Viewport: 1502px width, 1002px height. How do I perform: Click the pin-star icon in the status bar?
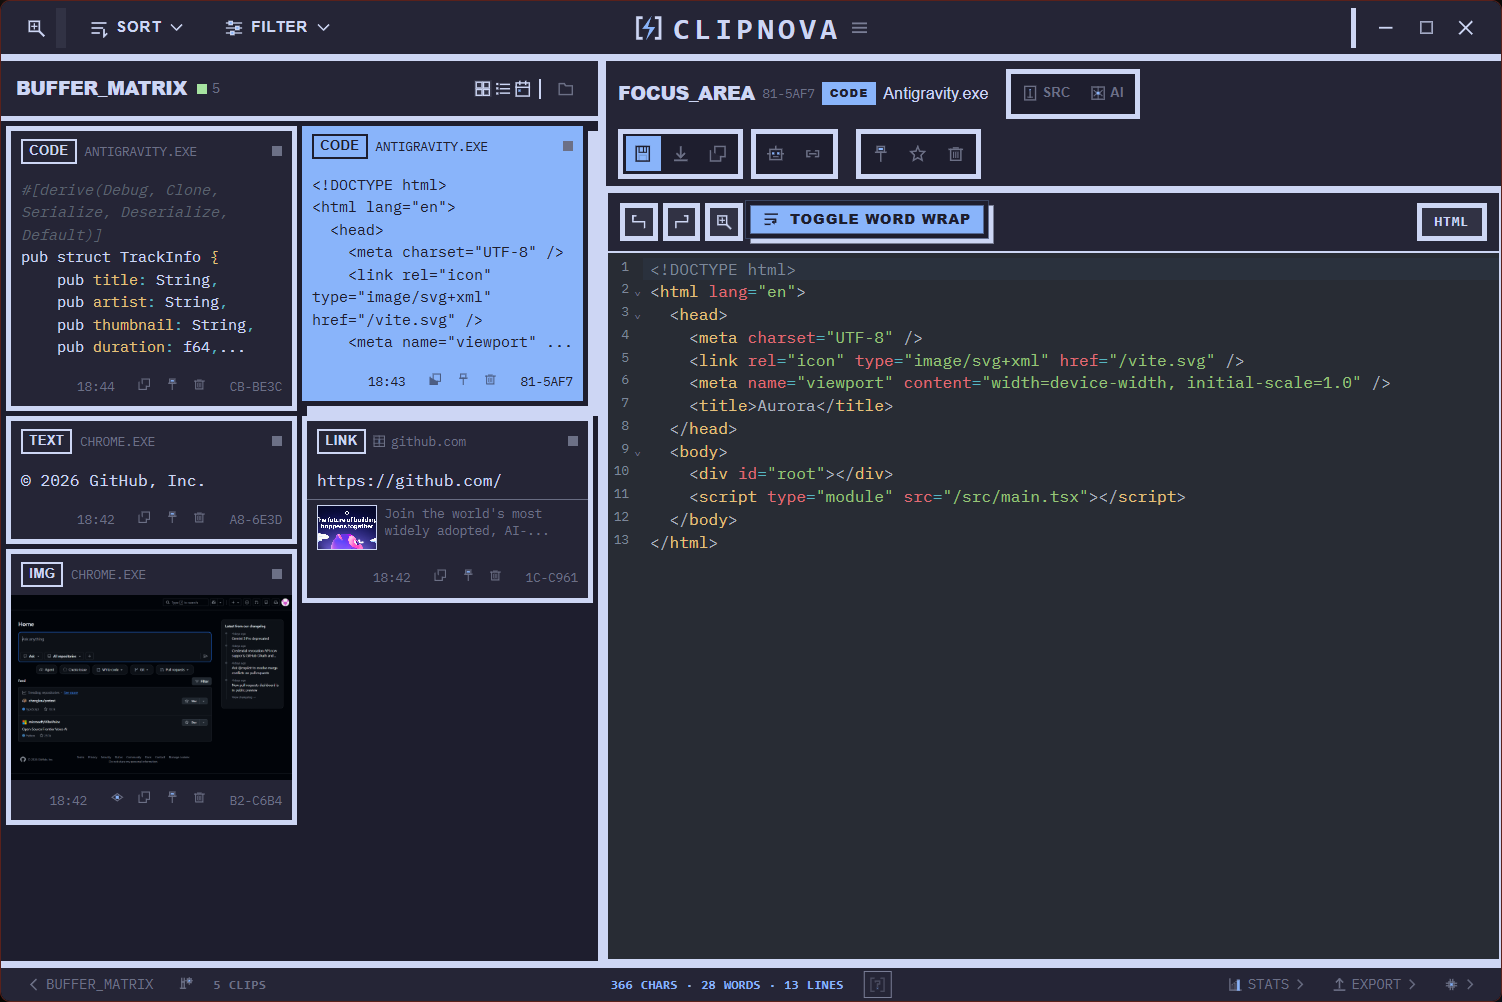186,984
